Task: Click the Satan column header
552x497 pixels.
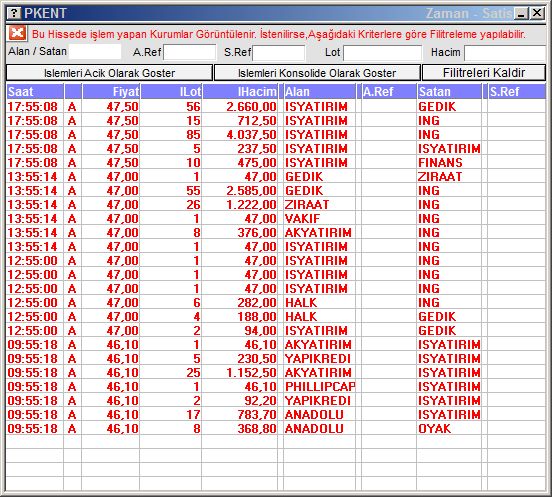Action: [x=449, y=92]
